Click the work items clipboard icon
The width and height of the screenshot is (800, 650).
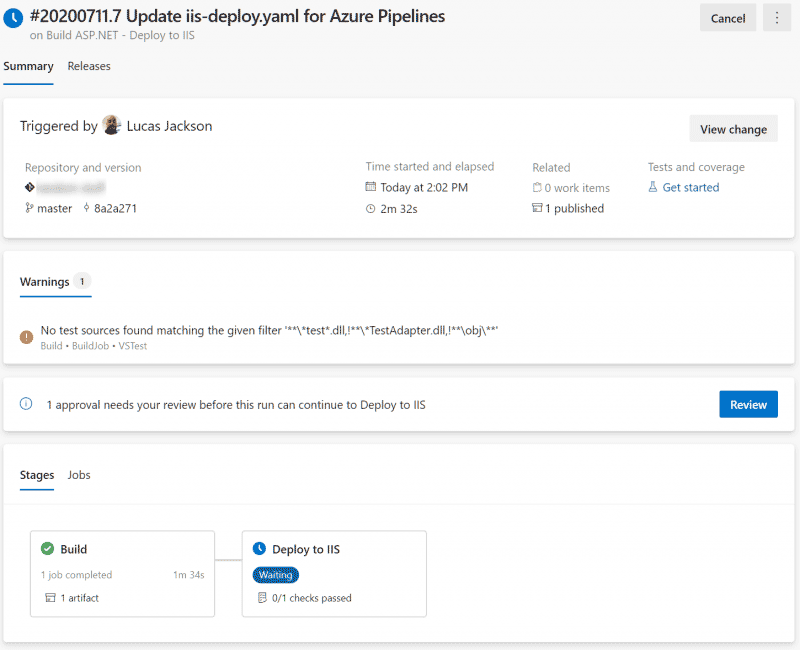[x=537, y=187]
